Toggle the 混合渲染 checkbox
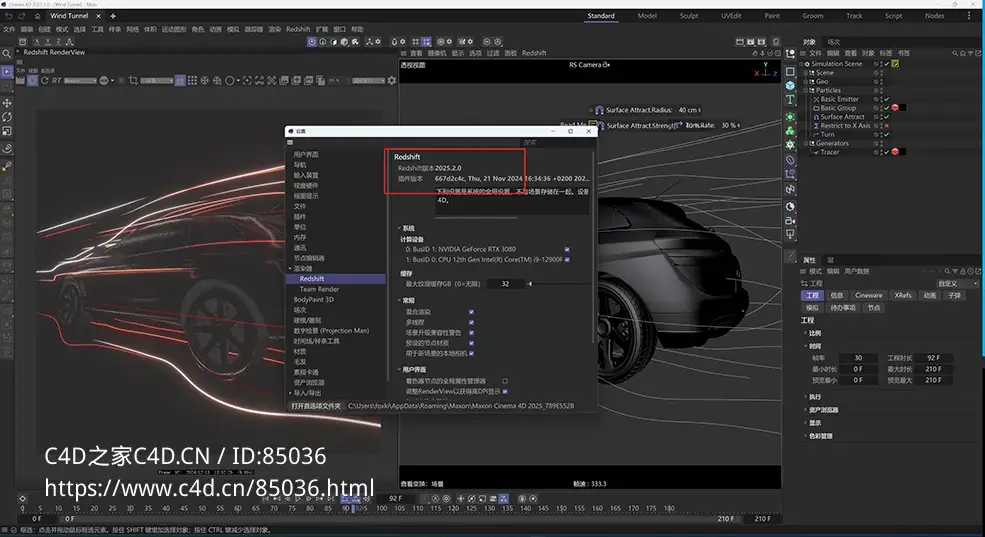The height and width of the screenshot is (537, 985). [471, 312]
